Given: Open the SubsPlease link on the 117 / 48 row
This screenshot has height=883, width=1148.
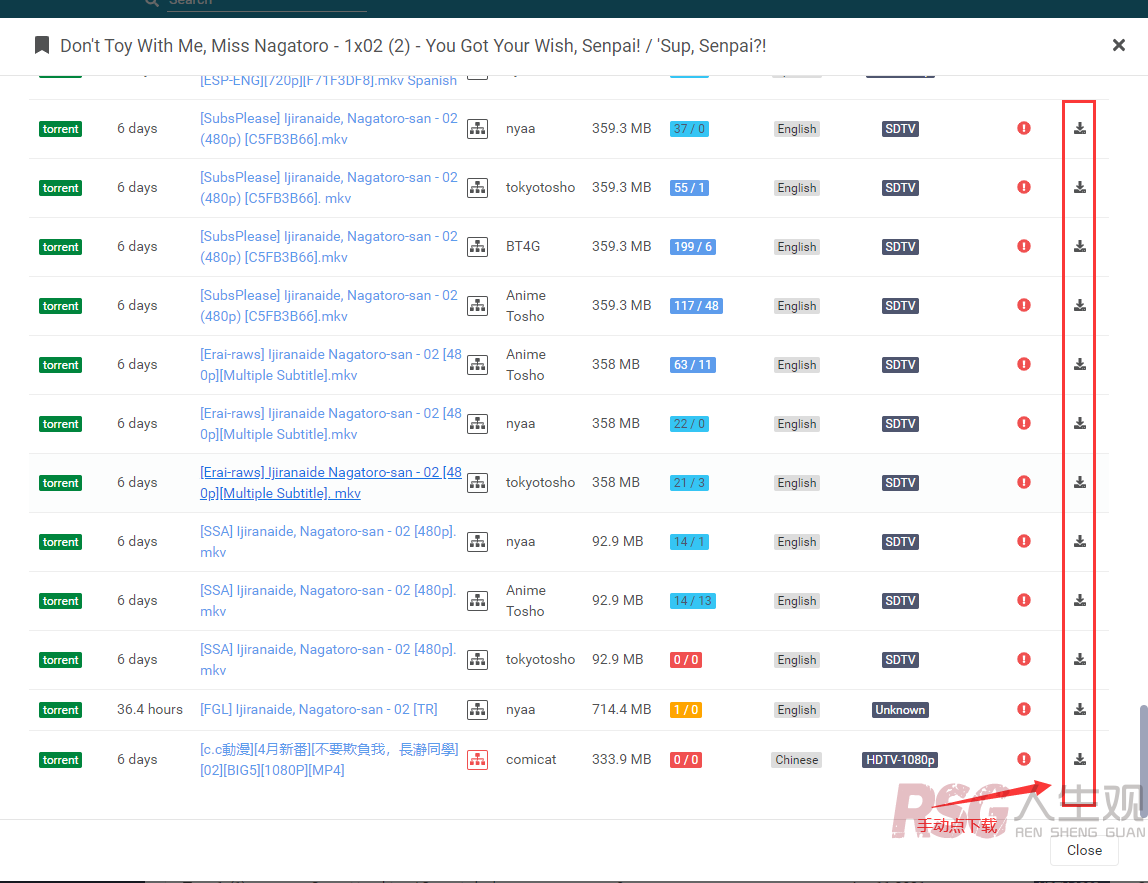Looking at the screenshot, I should point(329,305).
